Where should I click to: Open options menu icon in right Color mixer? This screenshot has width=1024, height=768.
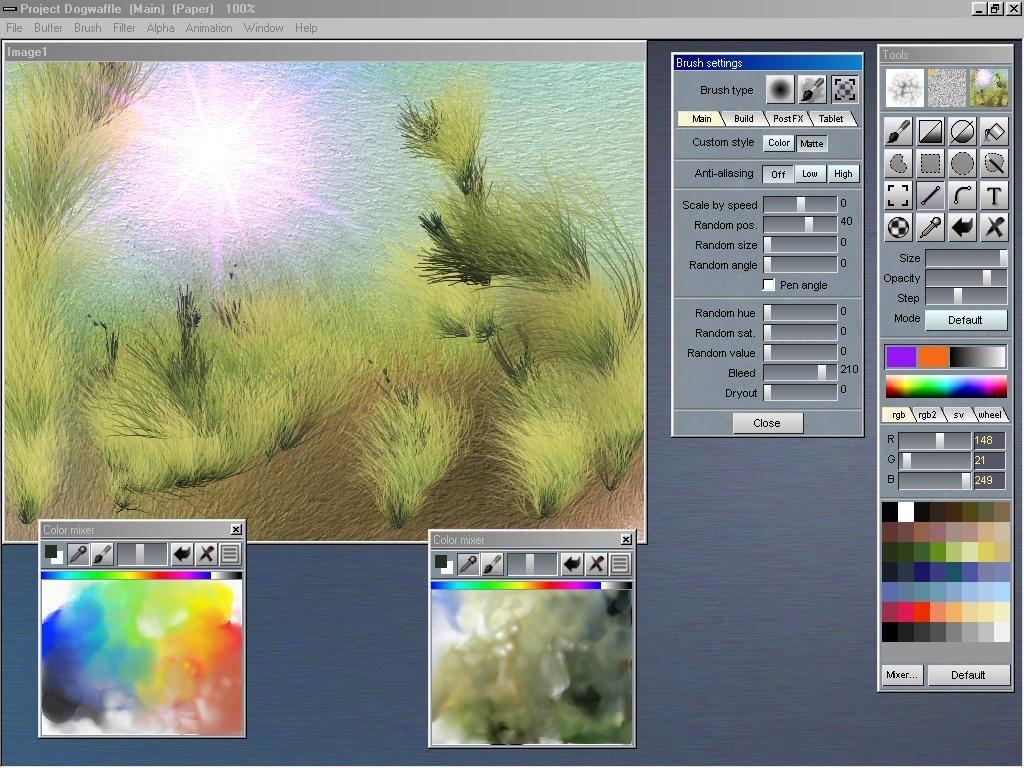[x=620, y=564]
